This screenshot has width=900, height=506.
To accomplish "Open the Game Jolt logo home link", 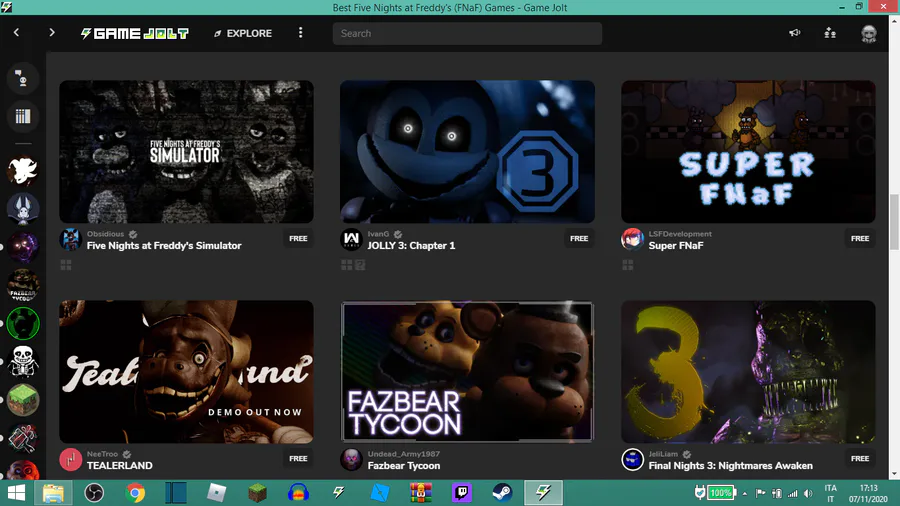I will coord(134,33).
